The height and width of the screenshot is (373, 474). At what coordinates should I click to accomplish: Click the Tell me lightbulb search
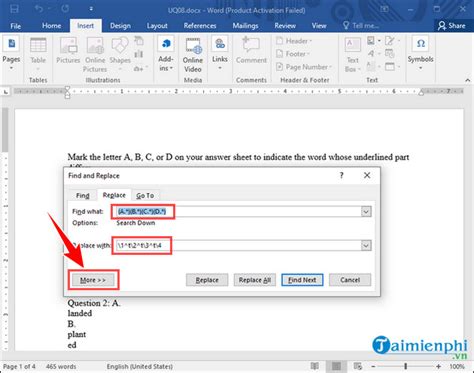(x=360, y=26)
